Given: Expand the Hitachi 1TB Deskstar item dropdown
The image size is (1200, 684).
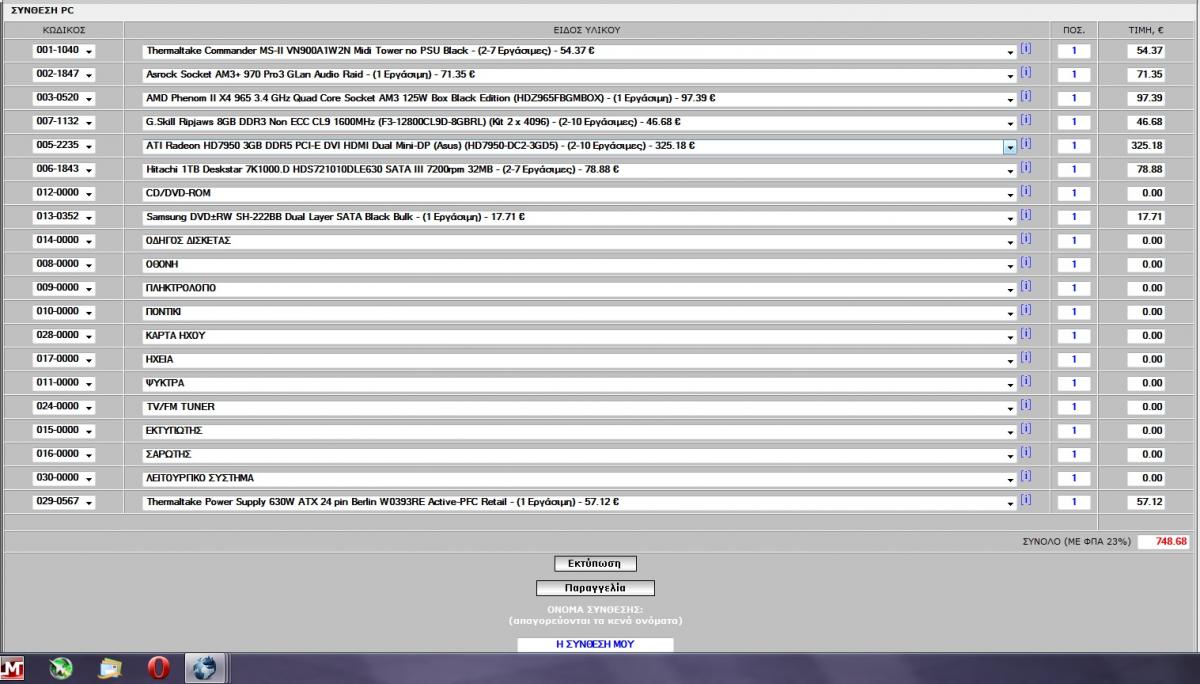Looking at the screenshot, I should pos(1010,170).
